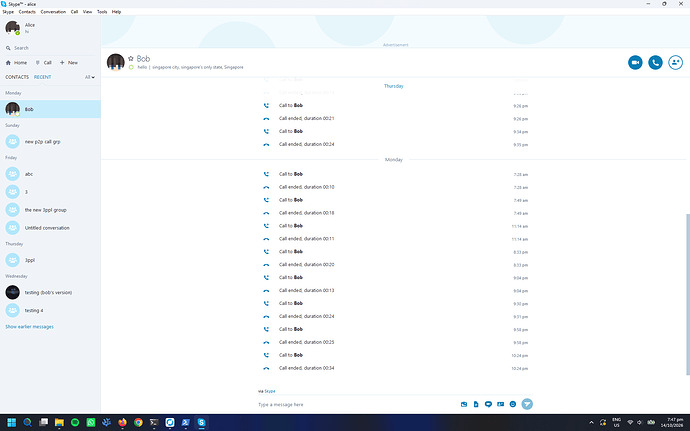Switch to the RECENT tab
This screenshot has height=431, width=690.
[42, 77]
